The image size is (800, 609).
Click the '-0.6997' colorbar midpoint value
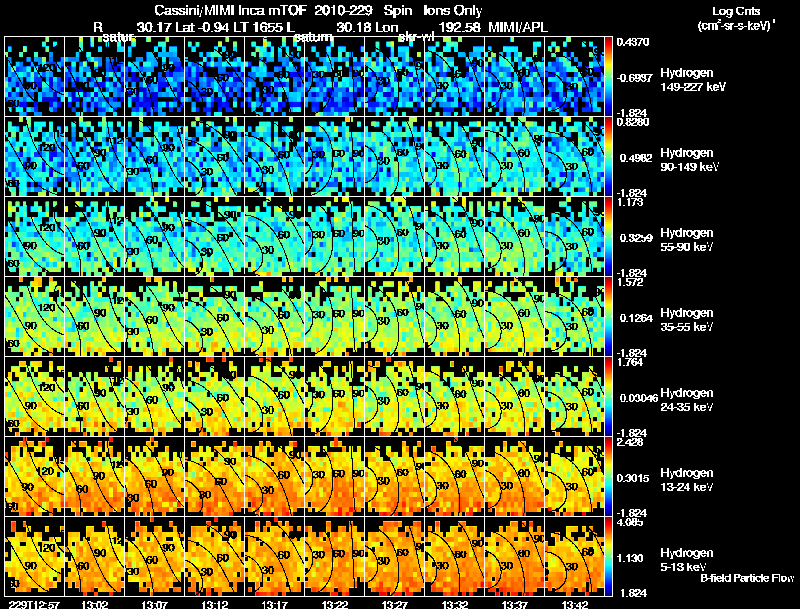[634, 78]
